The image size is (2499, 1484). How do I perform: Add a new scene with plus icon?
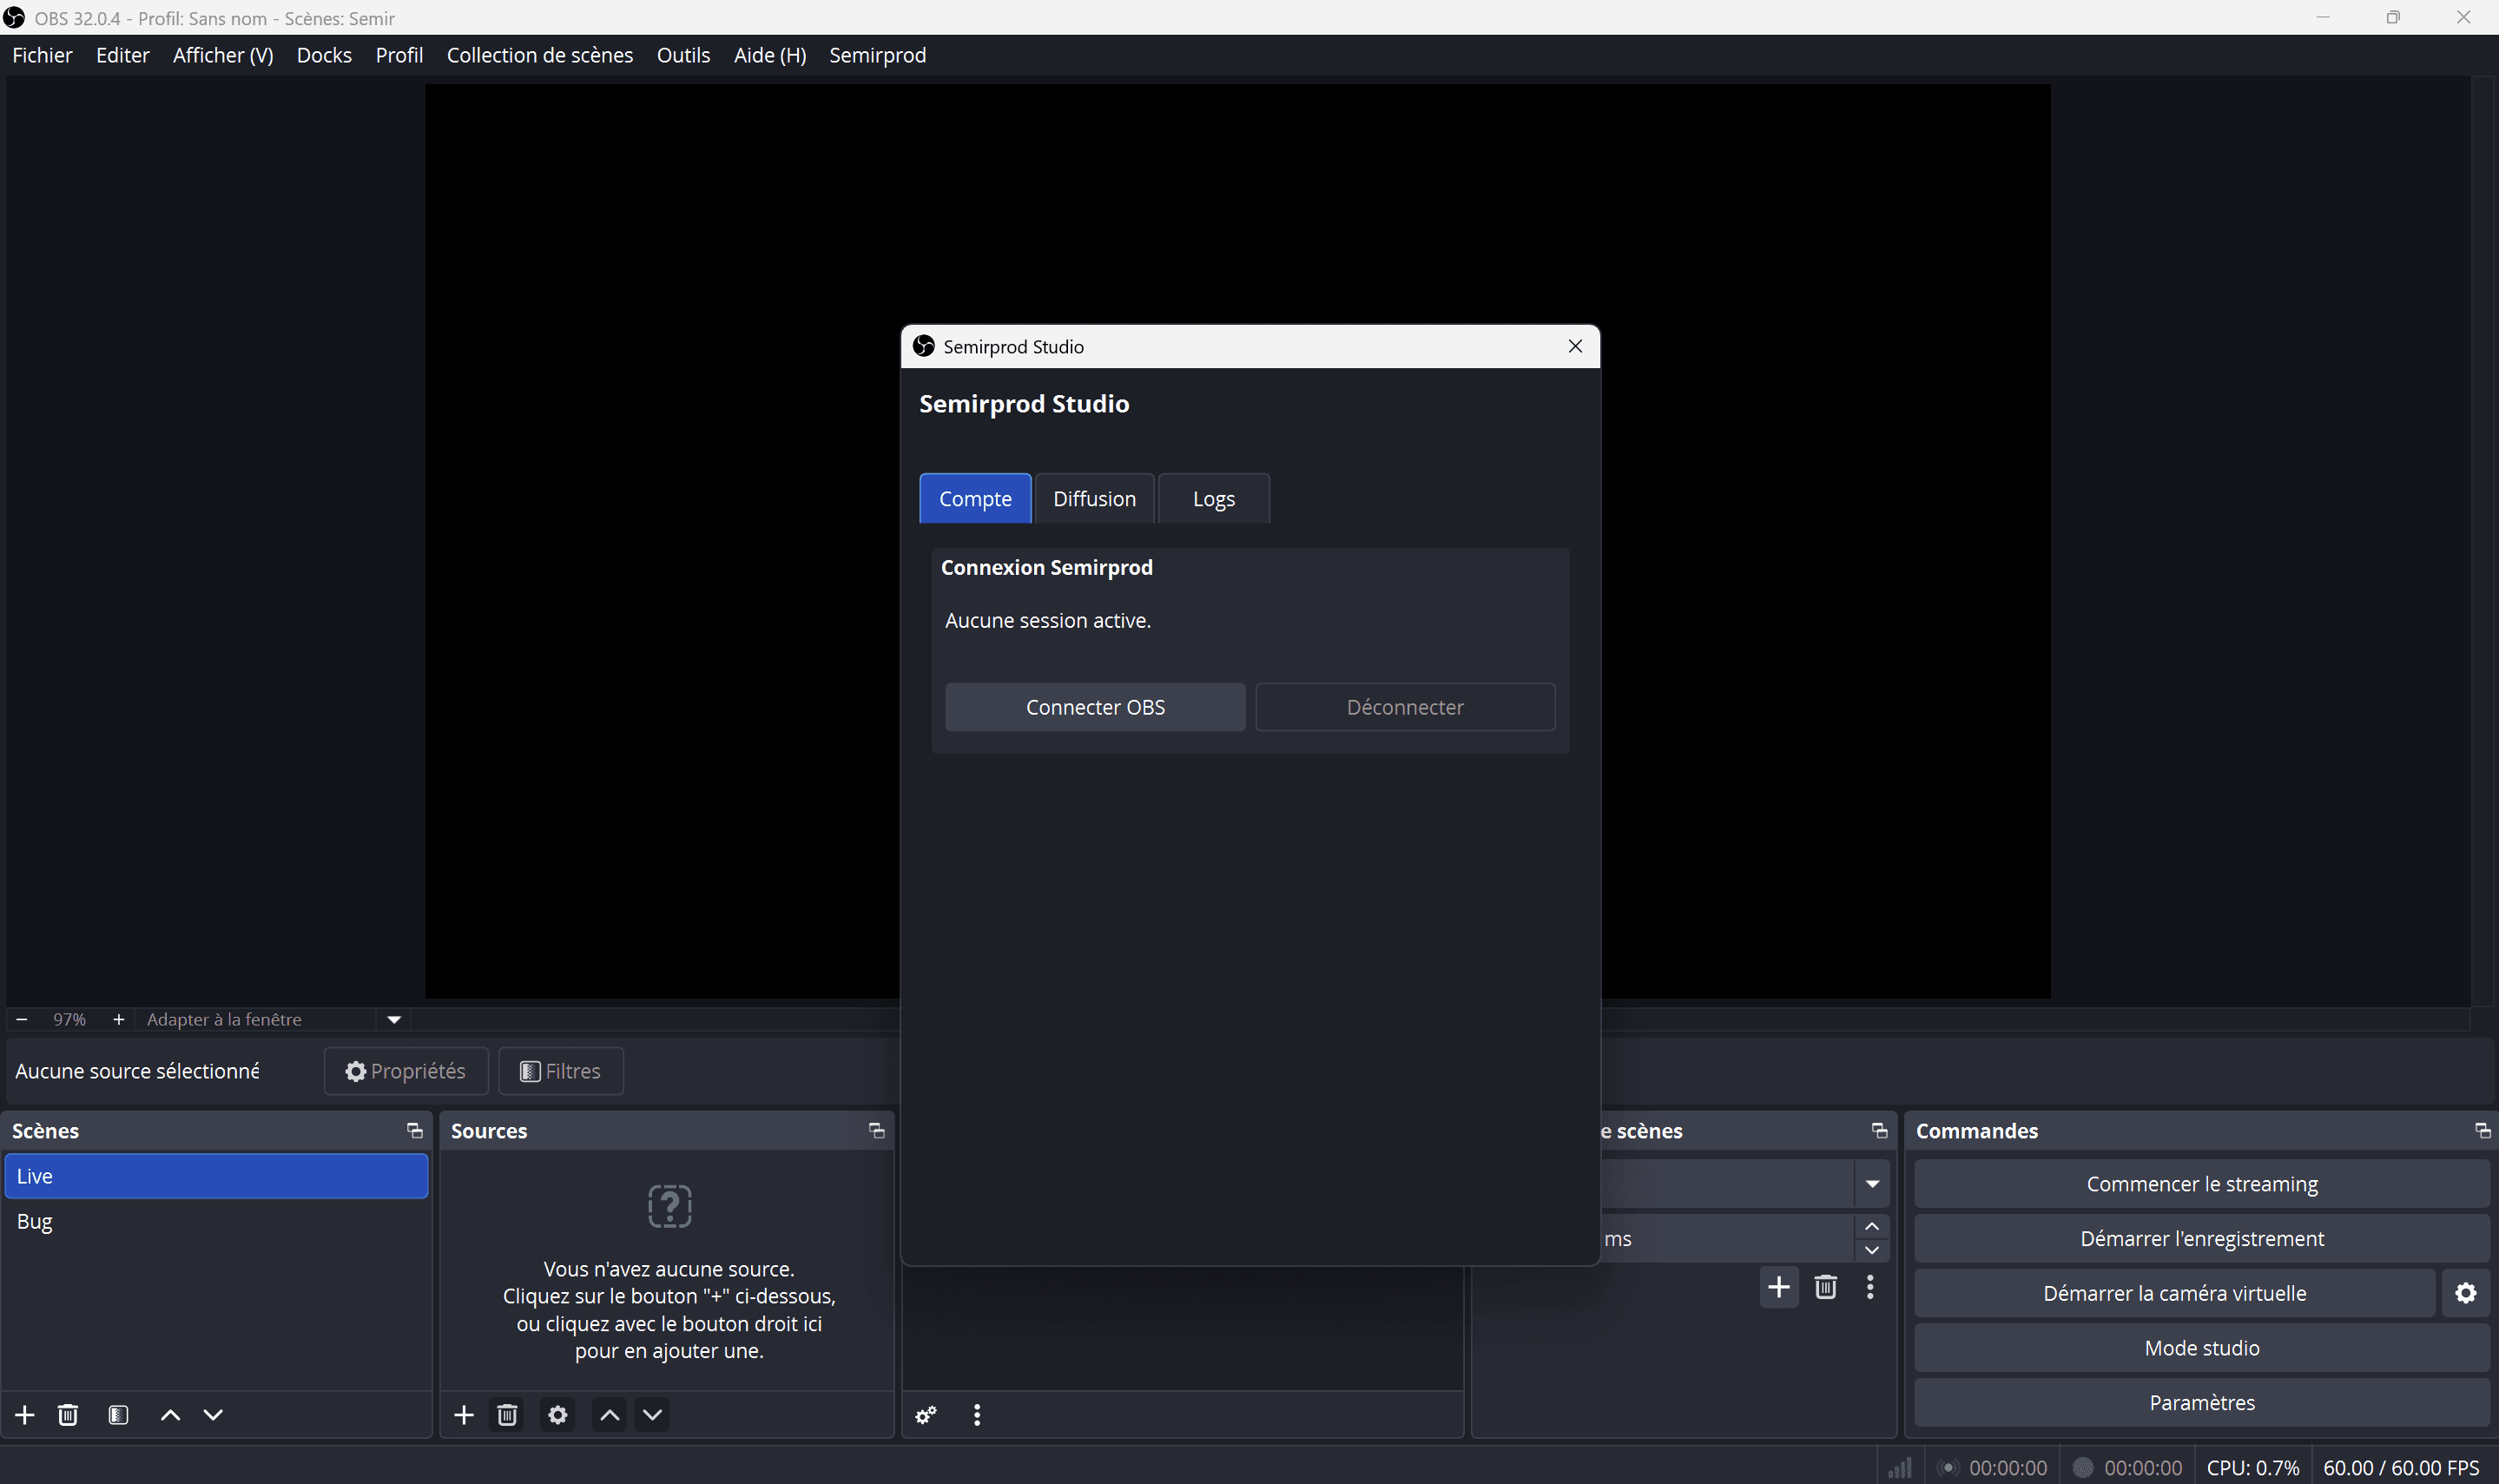coord(25,1414)
